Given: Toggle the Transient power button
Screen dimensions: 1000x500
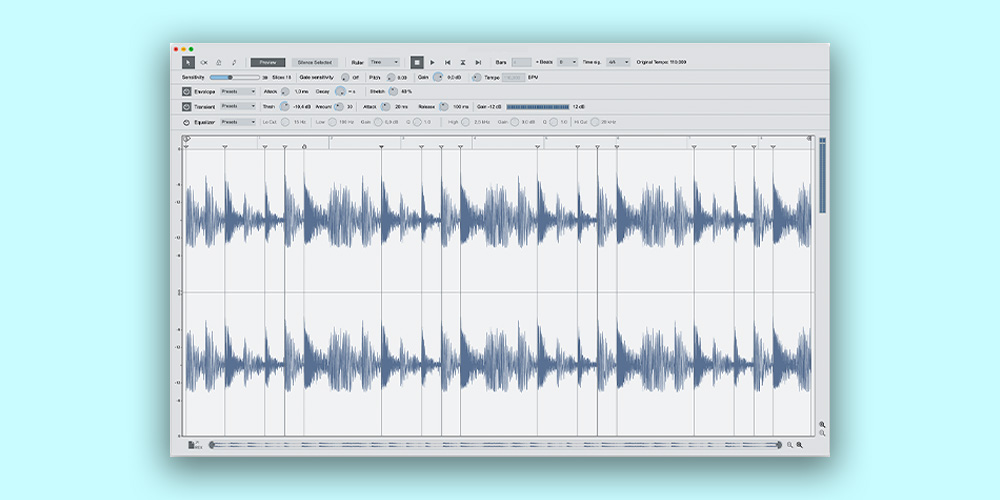Looking at the screenshot, I should [187, 106].
